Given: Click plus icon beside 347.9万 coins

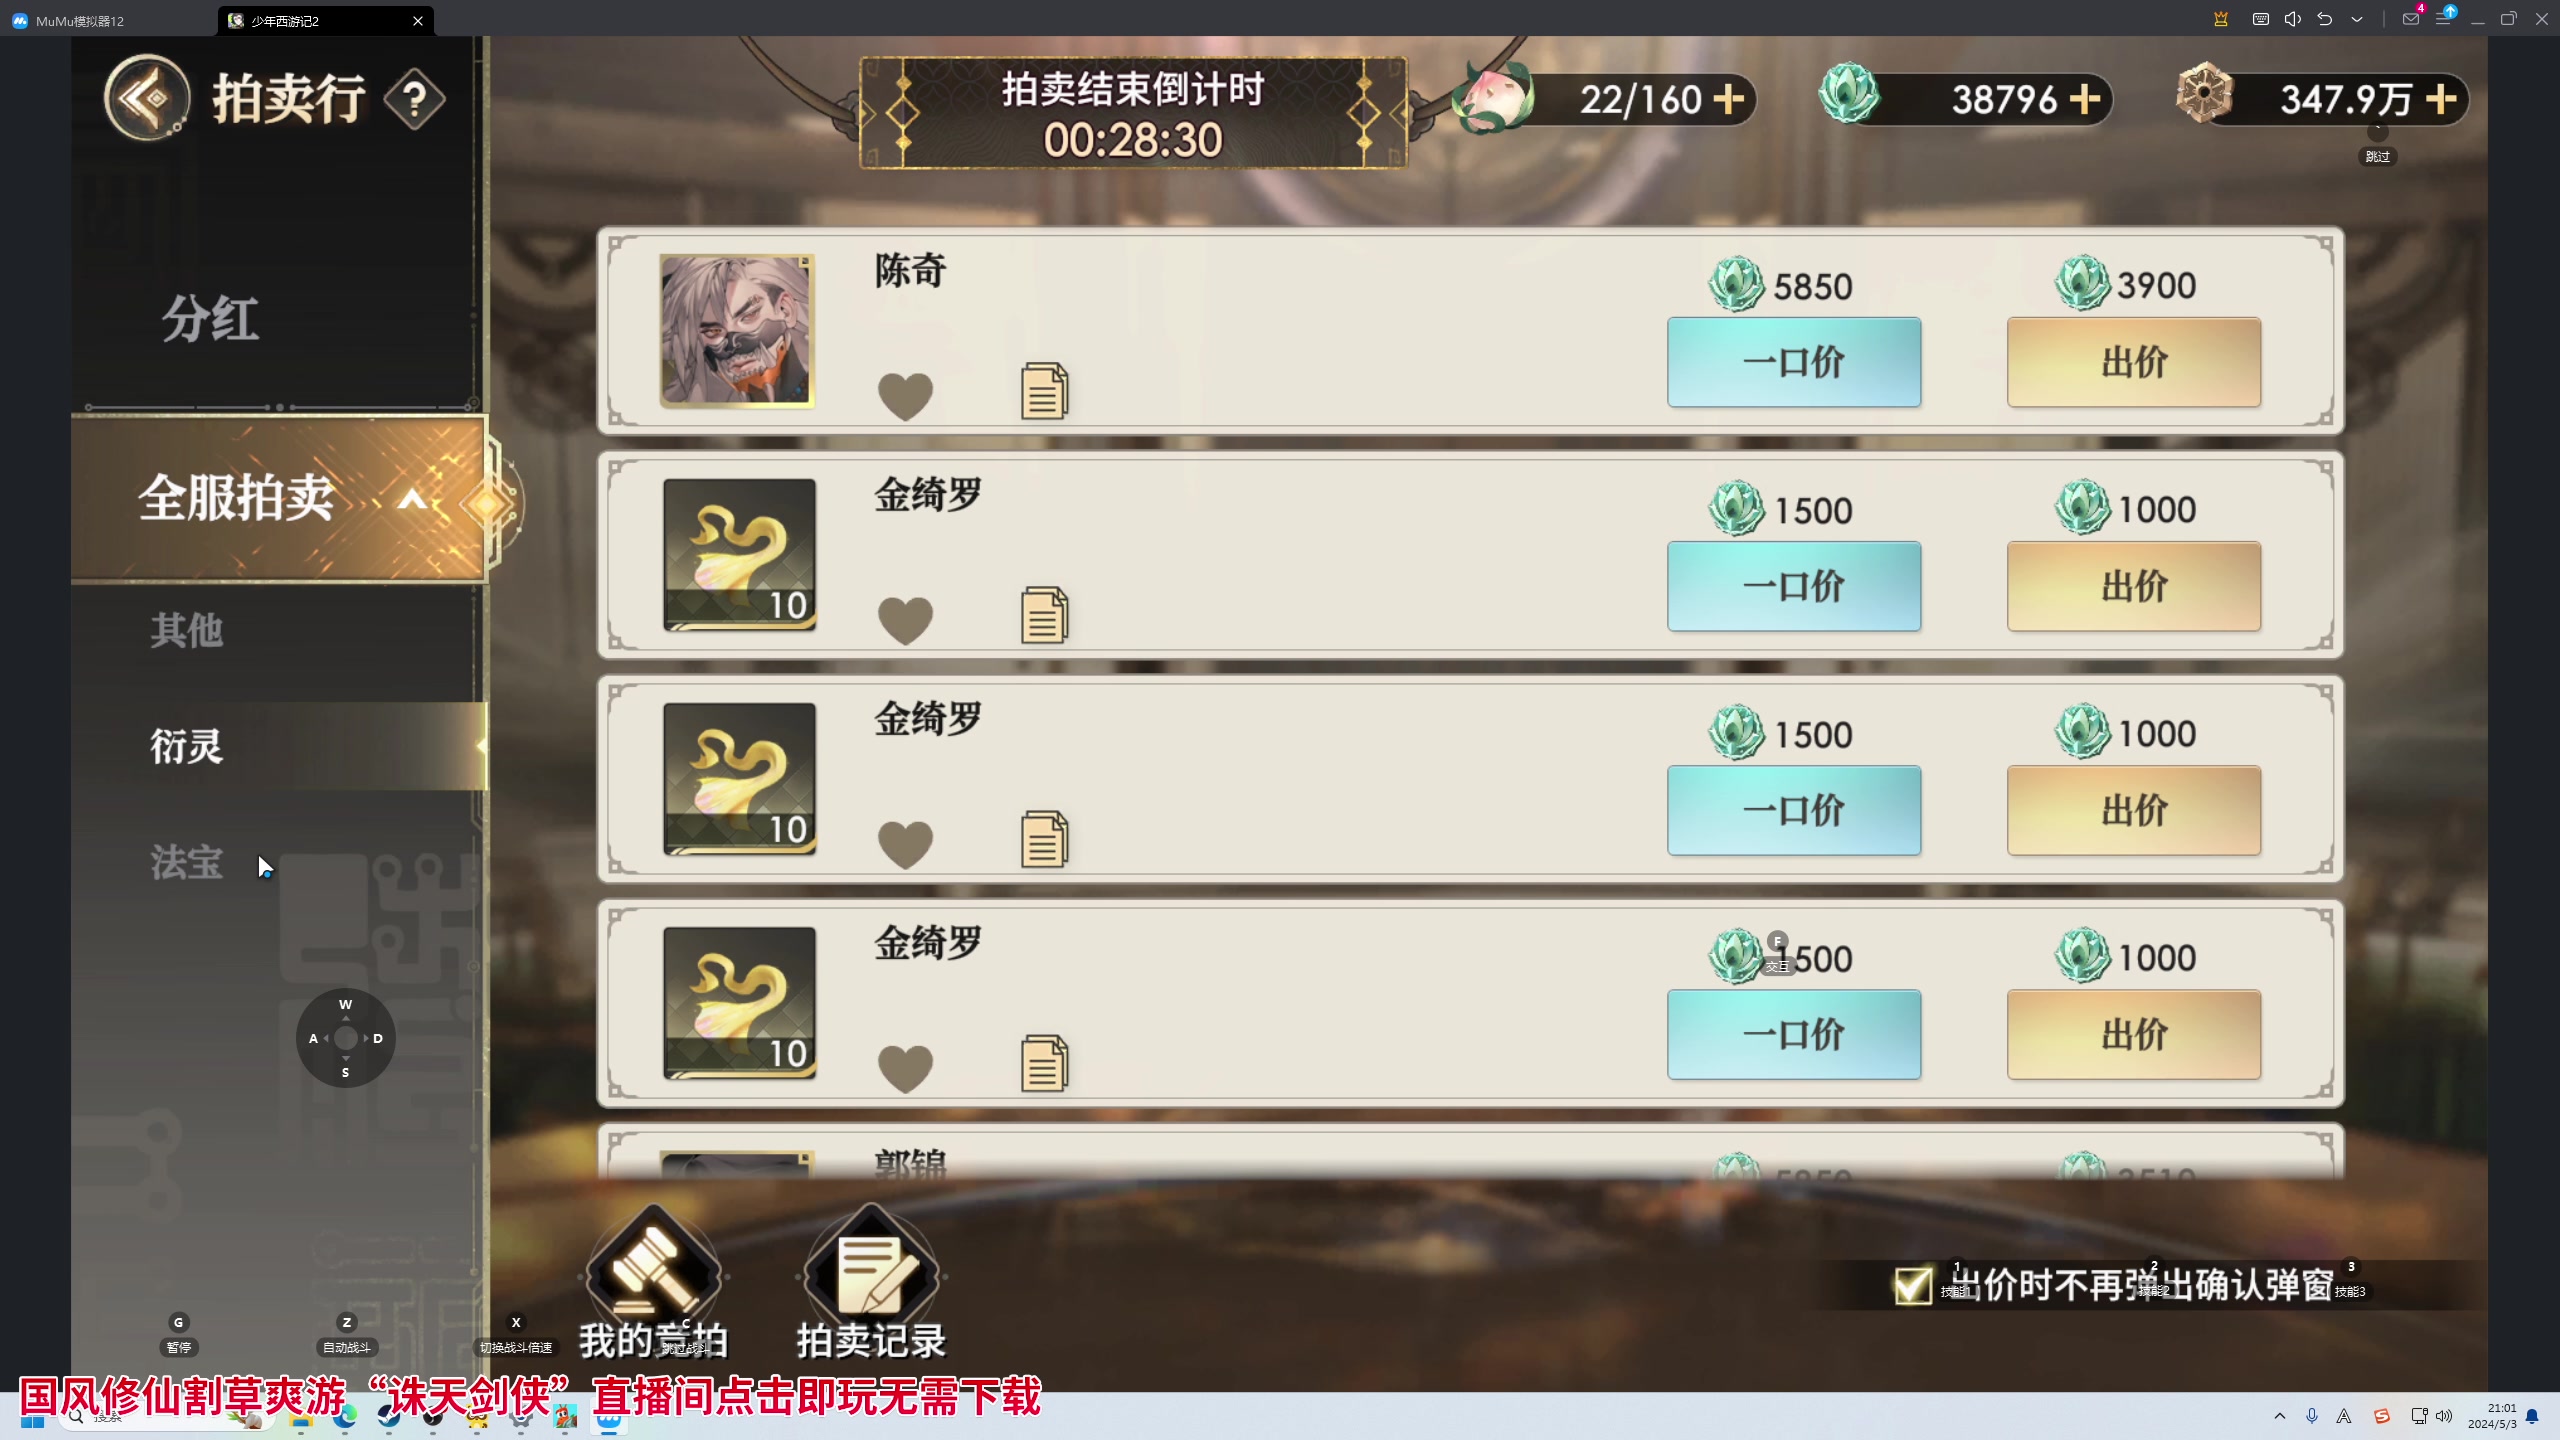Looking at the screenshot, I should [x=2441, y=99].
